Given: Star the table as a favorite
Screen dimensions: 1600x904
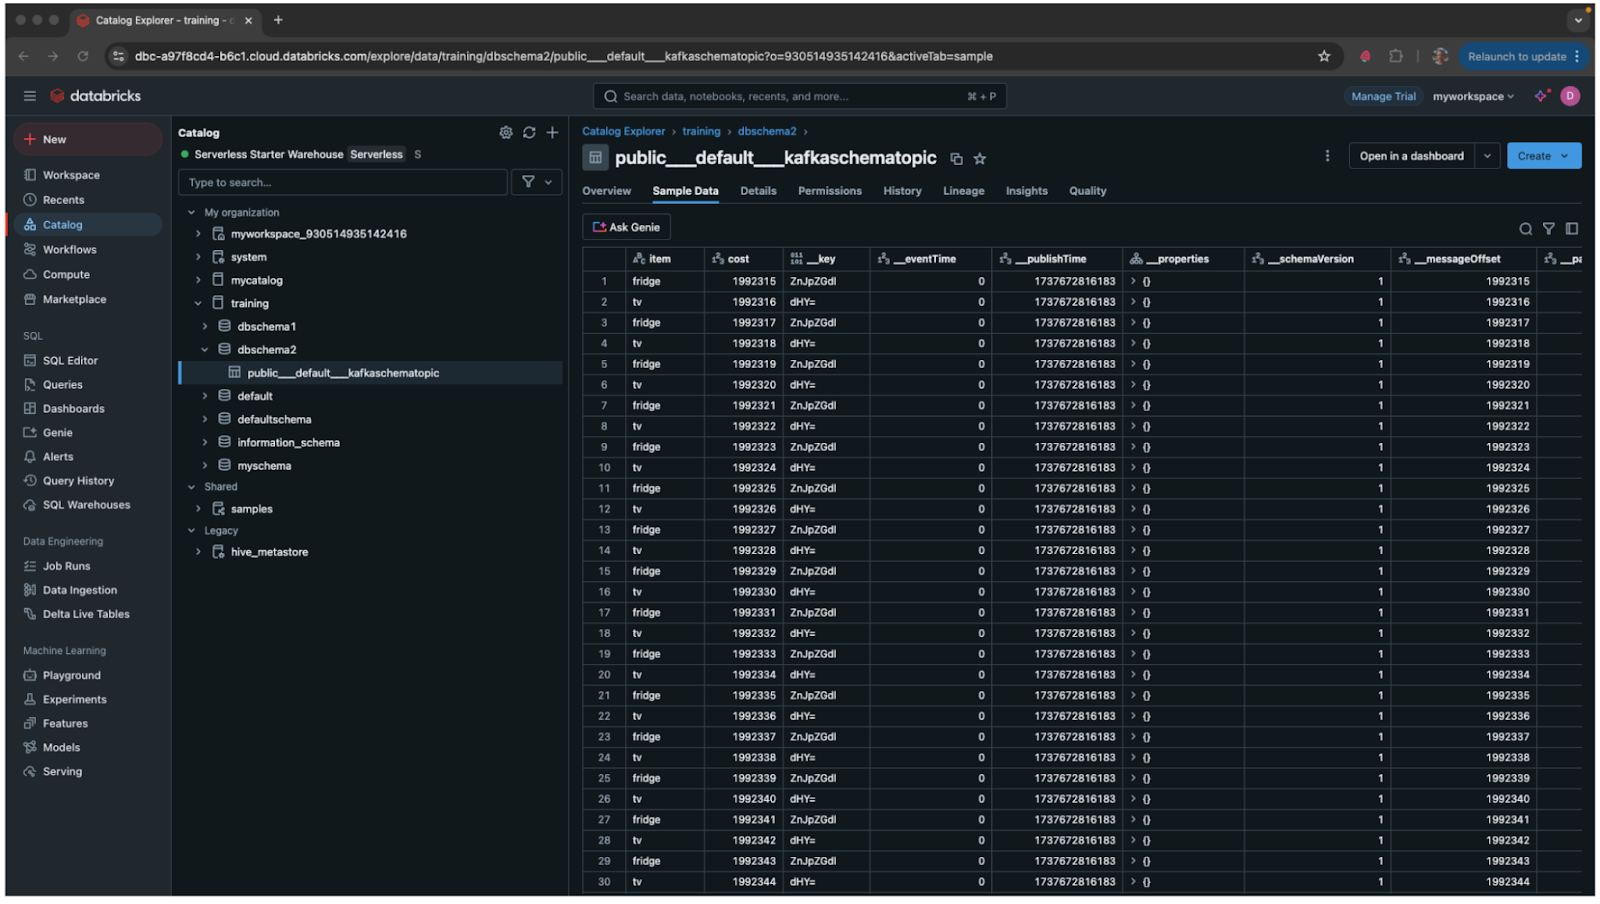Looking at the screenshot, I should click(x=980, y=159).
